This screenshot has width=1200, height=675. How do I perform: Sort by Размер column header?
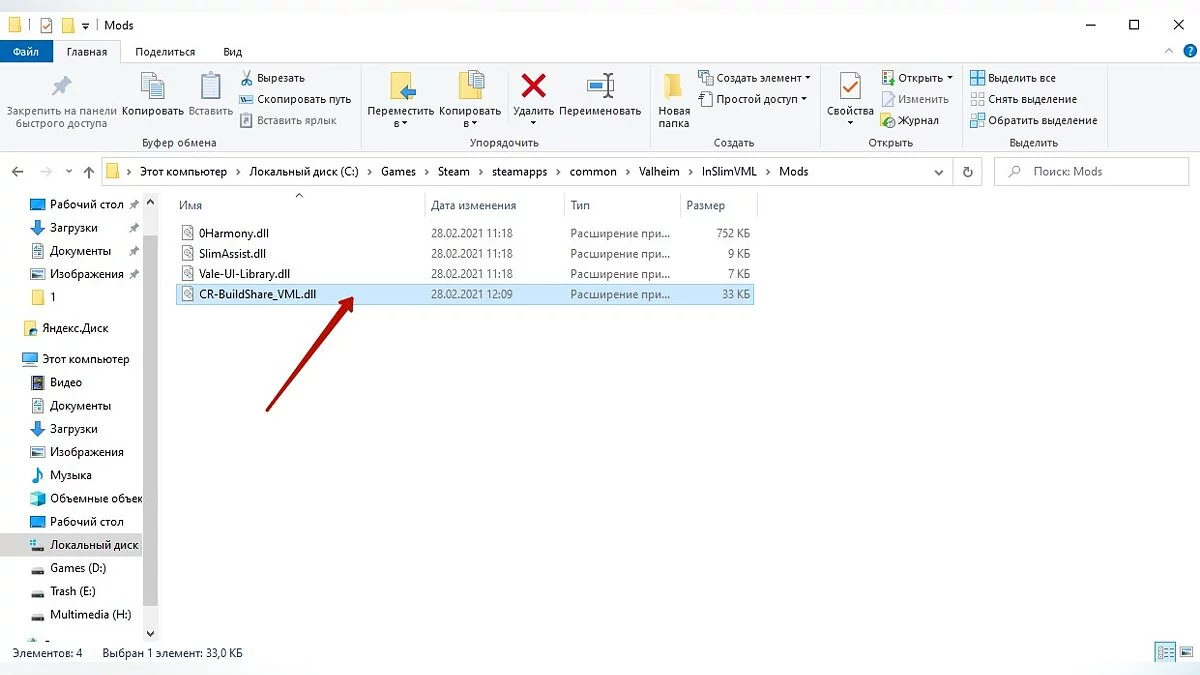tap(705, 205)
